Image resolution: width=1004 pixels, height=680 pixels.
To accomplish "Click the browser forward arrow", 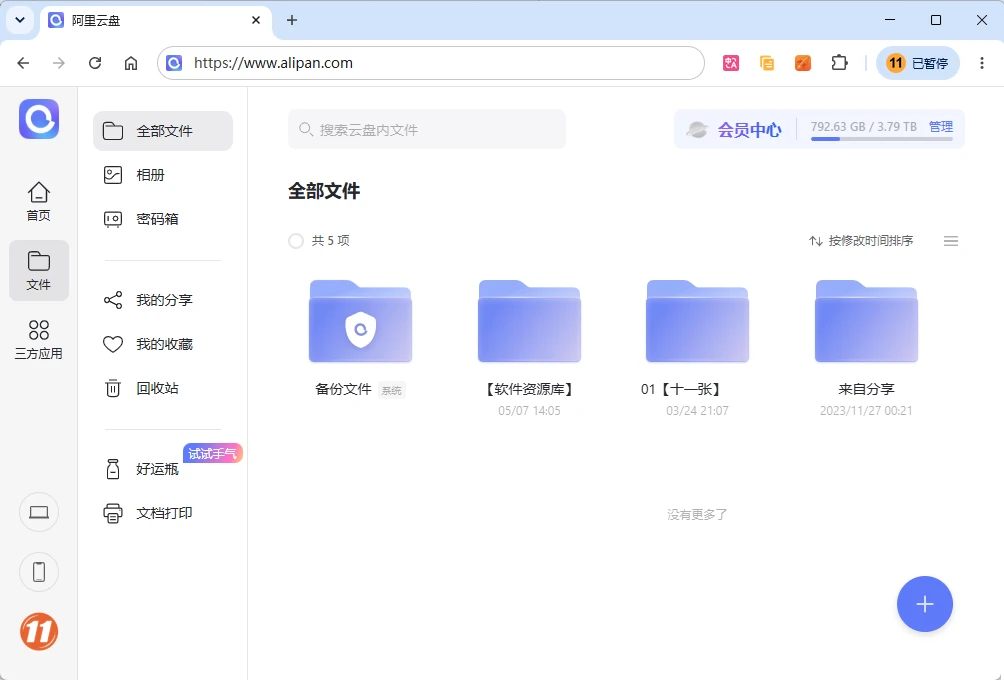I will pyautogui.click(x=59, y=63).
